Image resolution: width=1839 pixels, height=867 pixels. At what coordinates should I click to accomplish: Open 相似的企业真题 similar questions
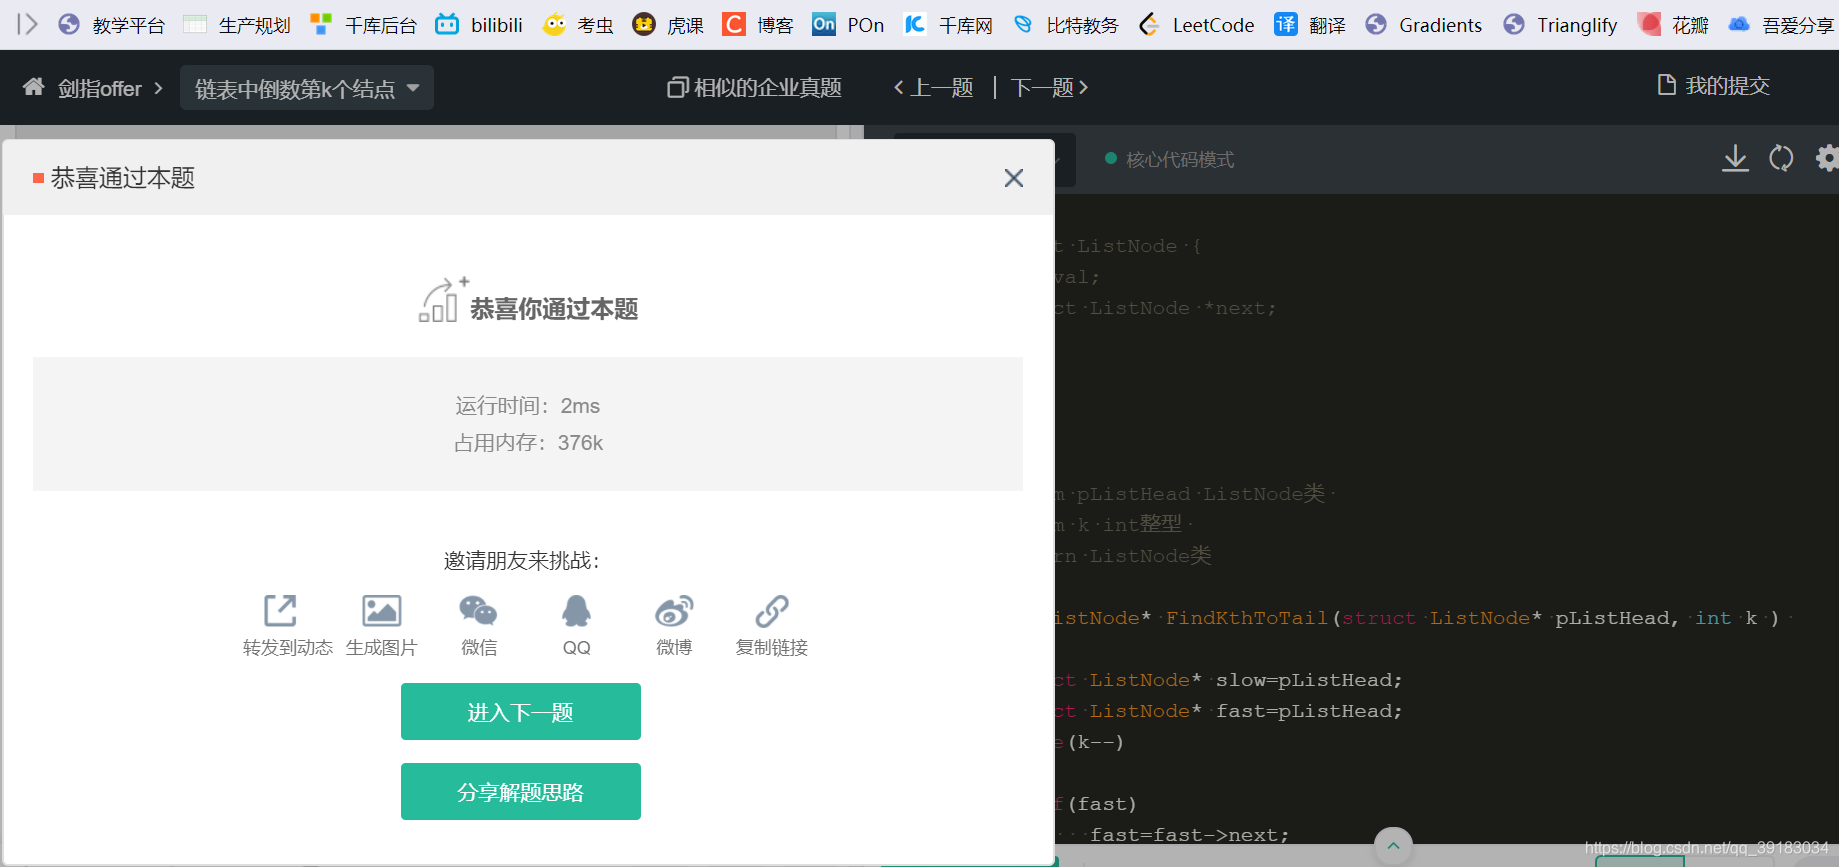click(x=755, y=88)
